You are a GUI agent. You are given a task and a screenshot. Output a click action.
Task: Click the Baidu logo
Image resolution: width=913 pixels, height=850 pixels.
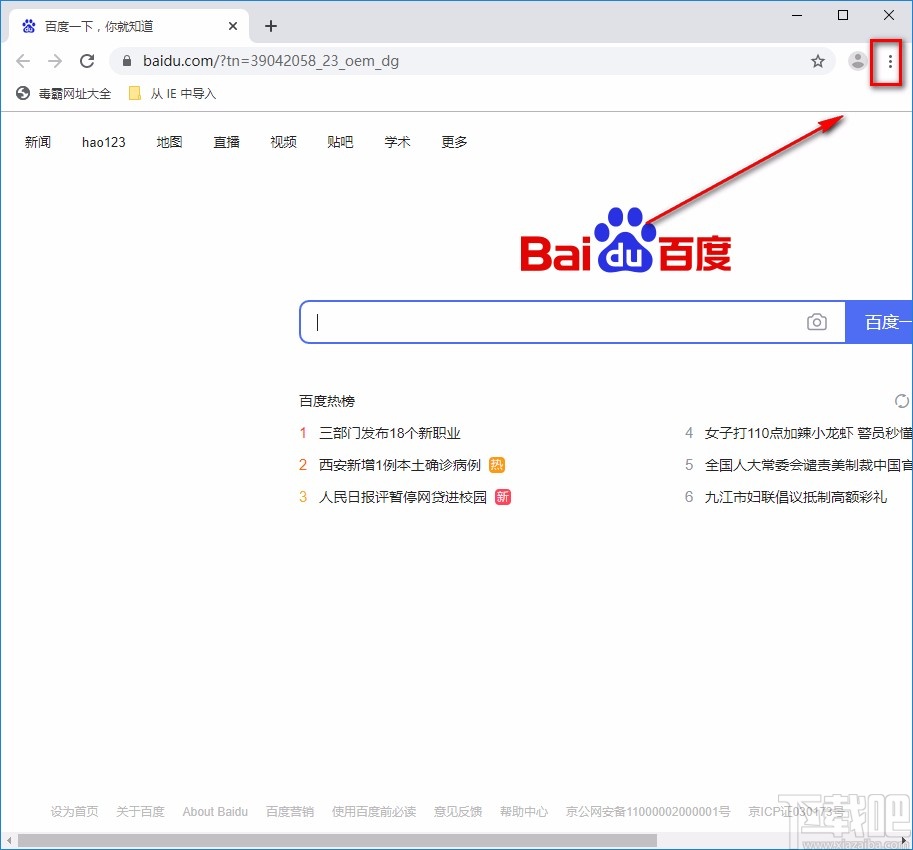click(x=626, y=240)
